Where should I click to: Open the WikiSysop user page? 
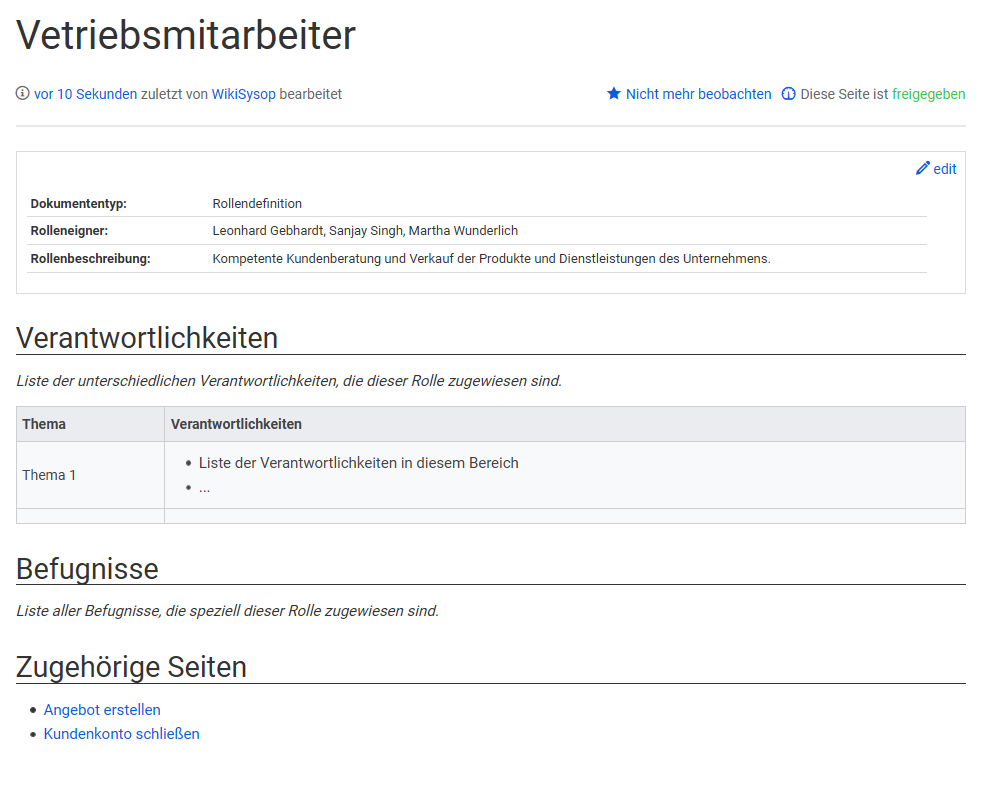tap(243, 94)
